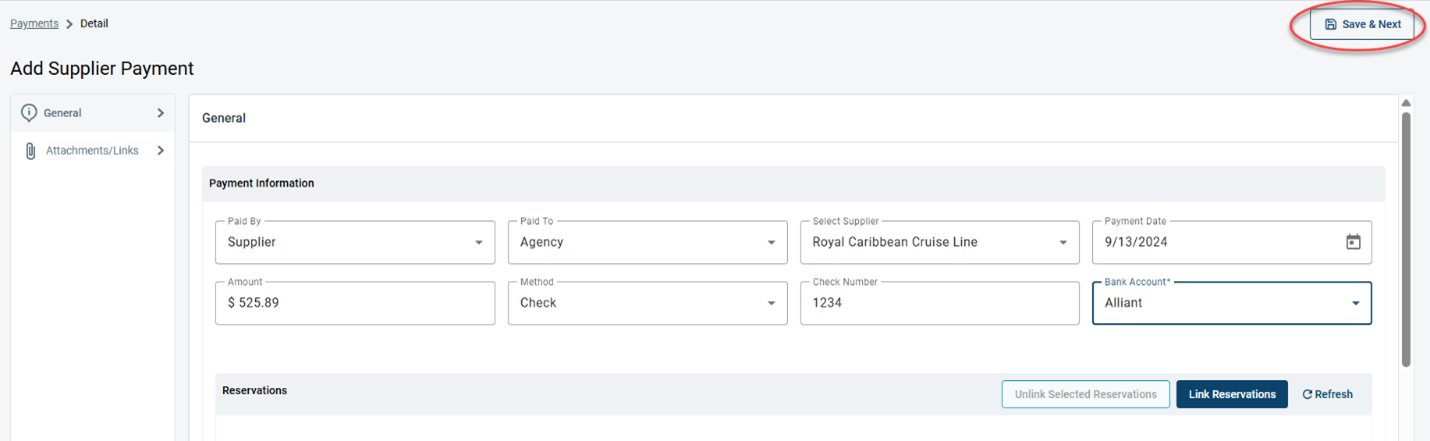Click the Link Reservations button

(x=1232, y=394)
